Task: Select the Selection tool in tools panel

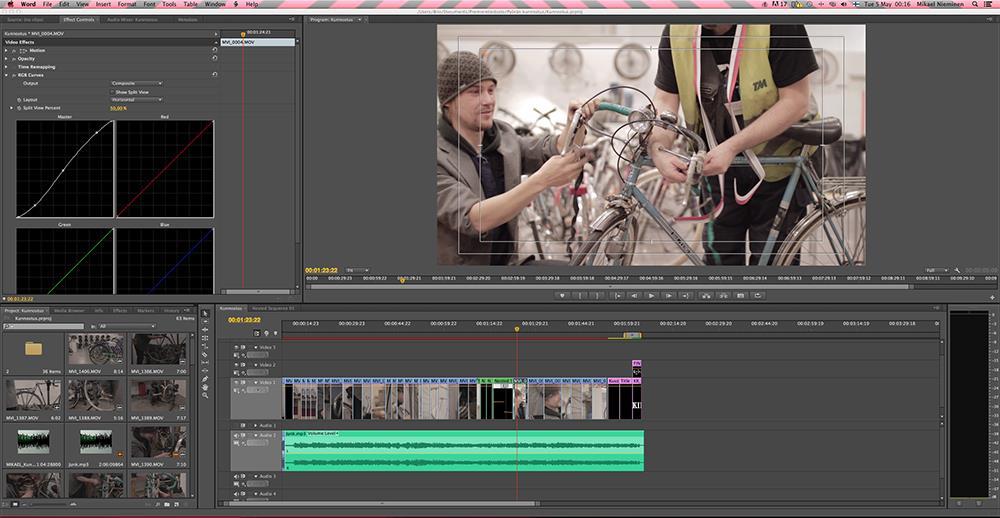Action: coord(205,313)
